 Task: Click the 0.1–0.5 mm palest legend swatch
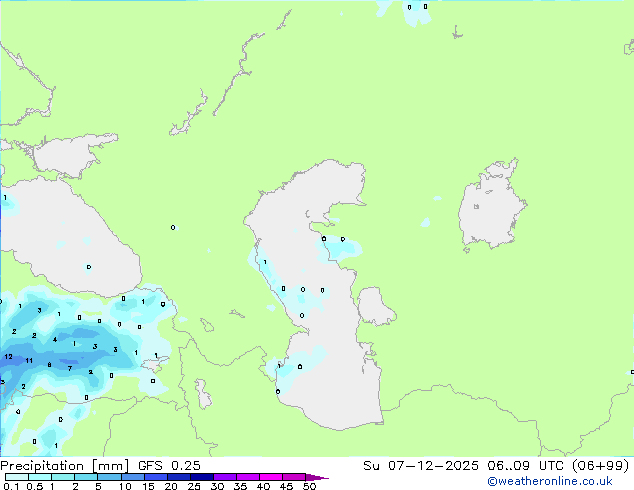coord(17,477)
